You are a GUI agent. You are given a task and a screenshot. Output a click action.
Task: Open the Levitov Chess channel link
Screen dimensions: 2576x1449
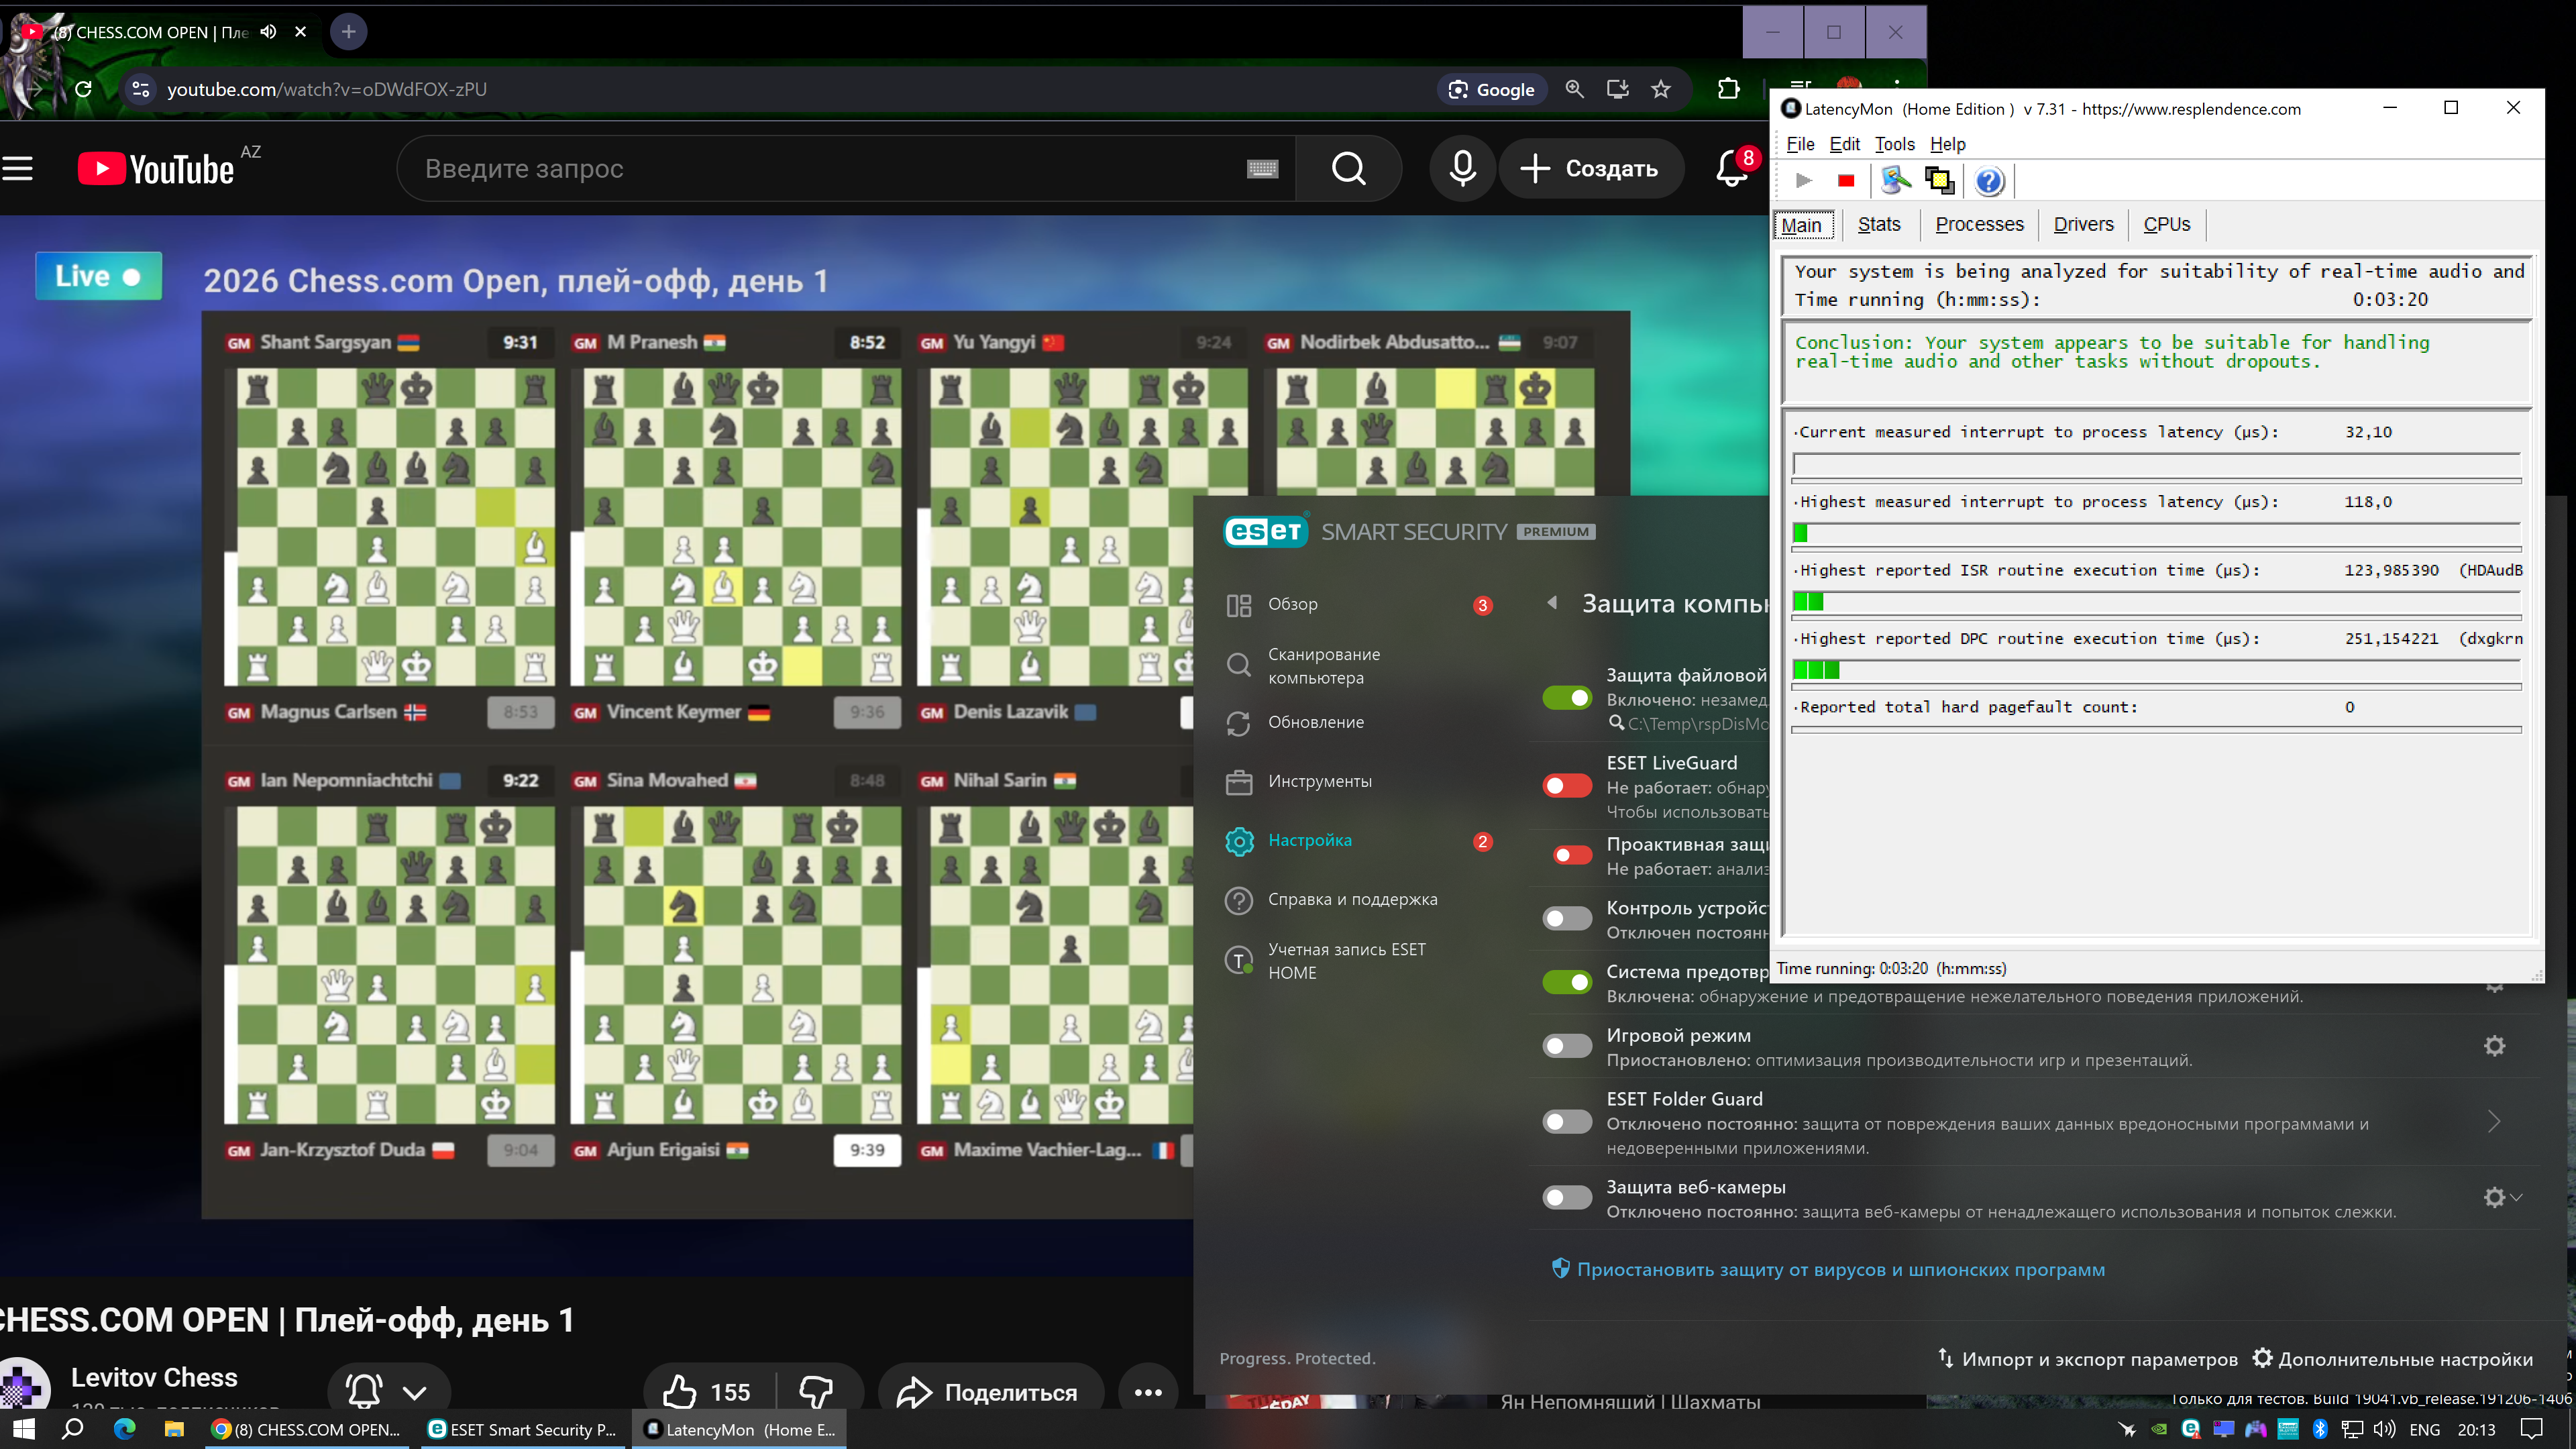[154, 1377]
